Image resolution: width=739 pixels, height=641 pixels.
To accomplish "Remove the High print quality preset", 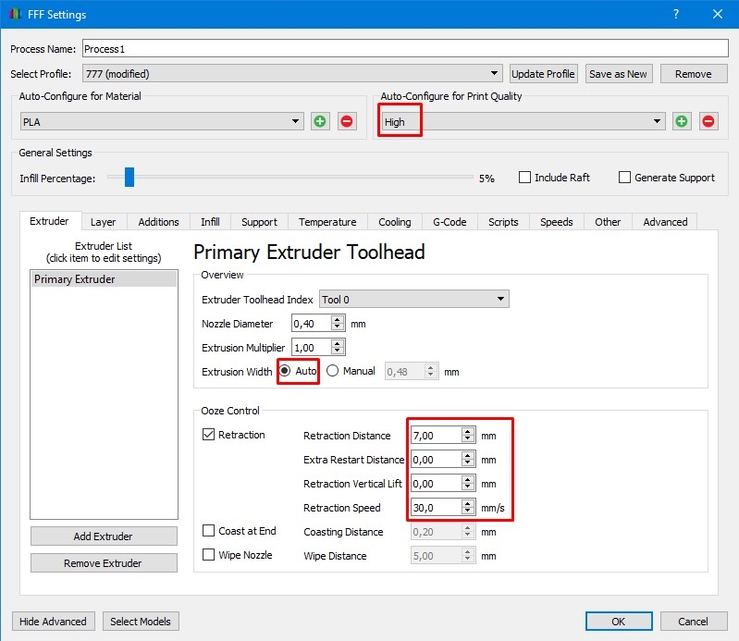I will (x=708, y=122).
